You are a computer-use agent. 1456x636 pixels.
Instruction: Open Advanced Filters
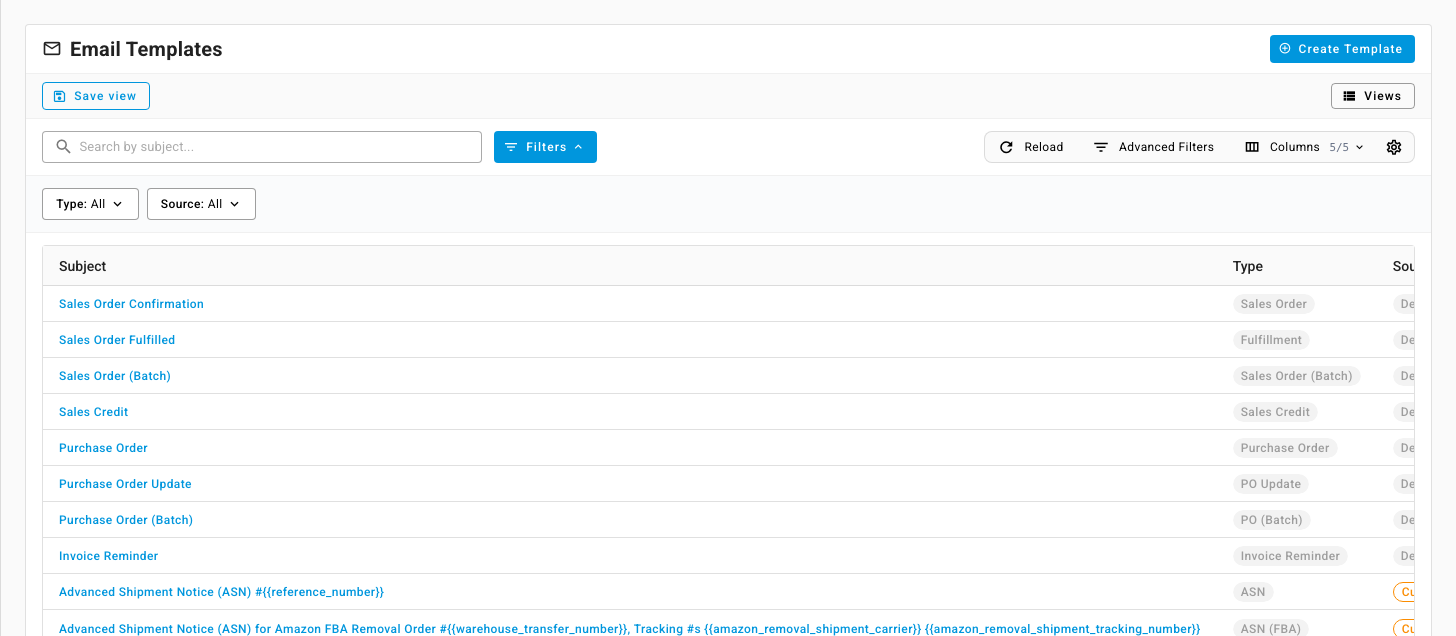(1154, 147)
